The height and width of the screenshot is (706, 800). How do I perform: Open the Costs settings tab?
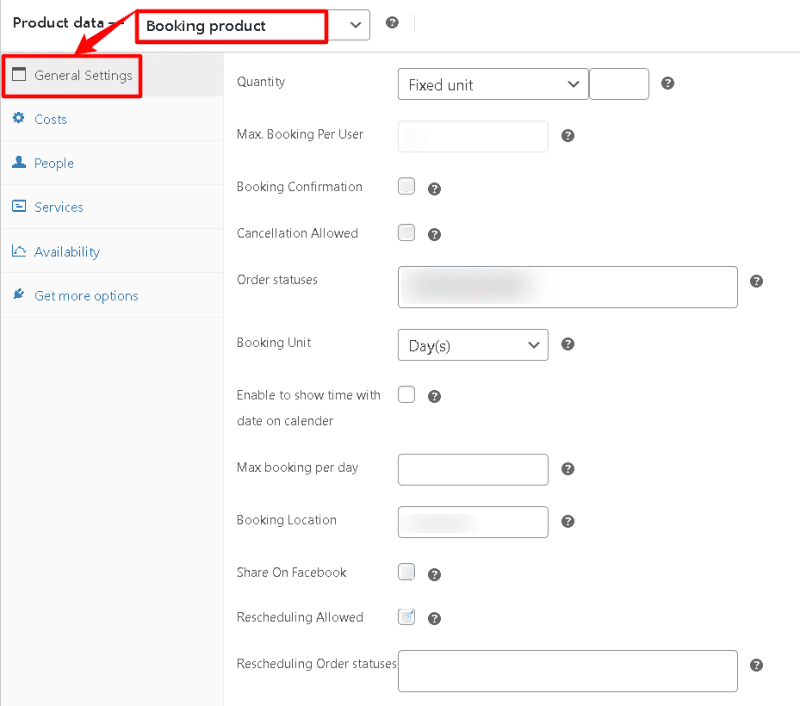[48, 118]
